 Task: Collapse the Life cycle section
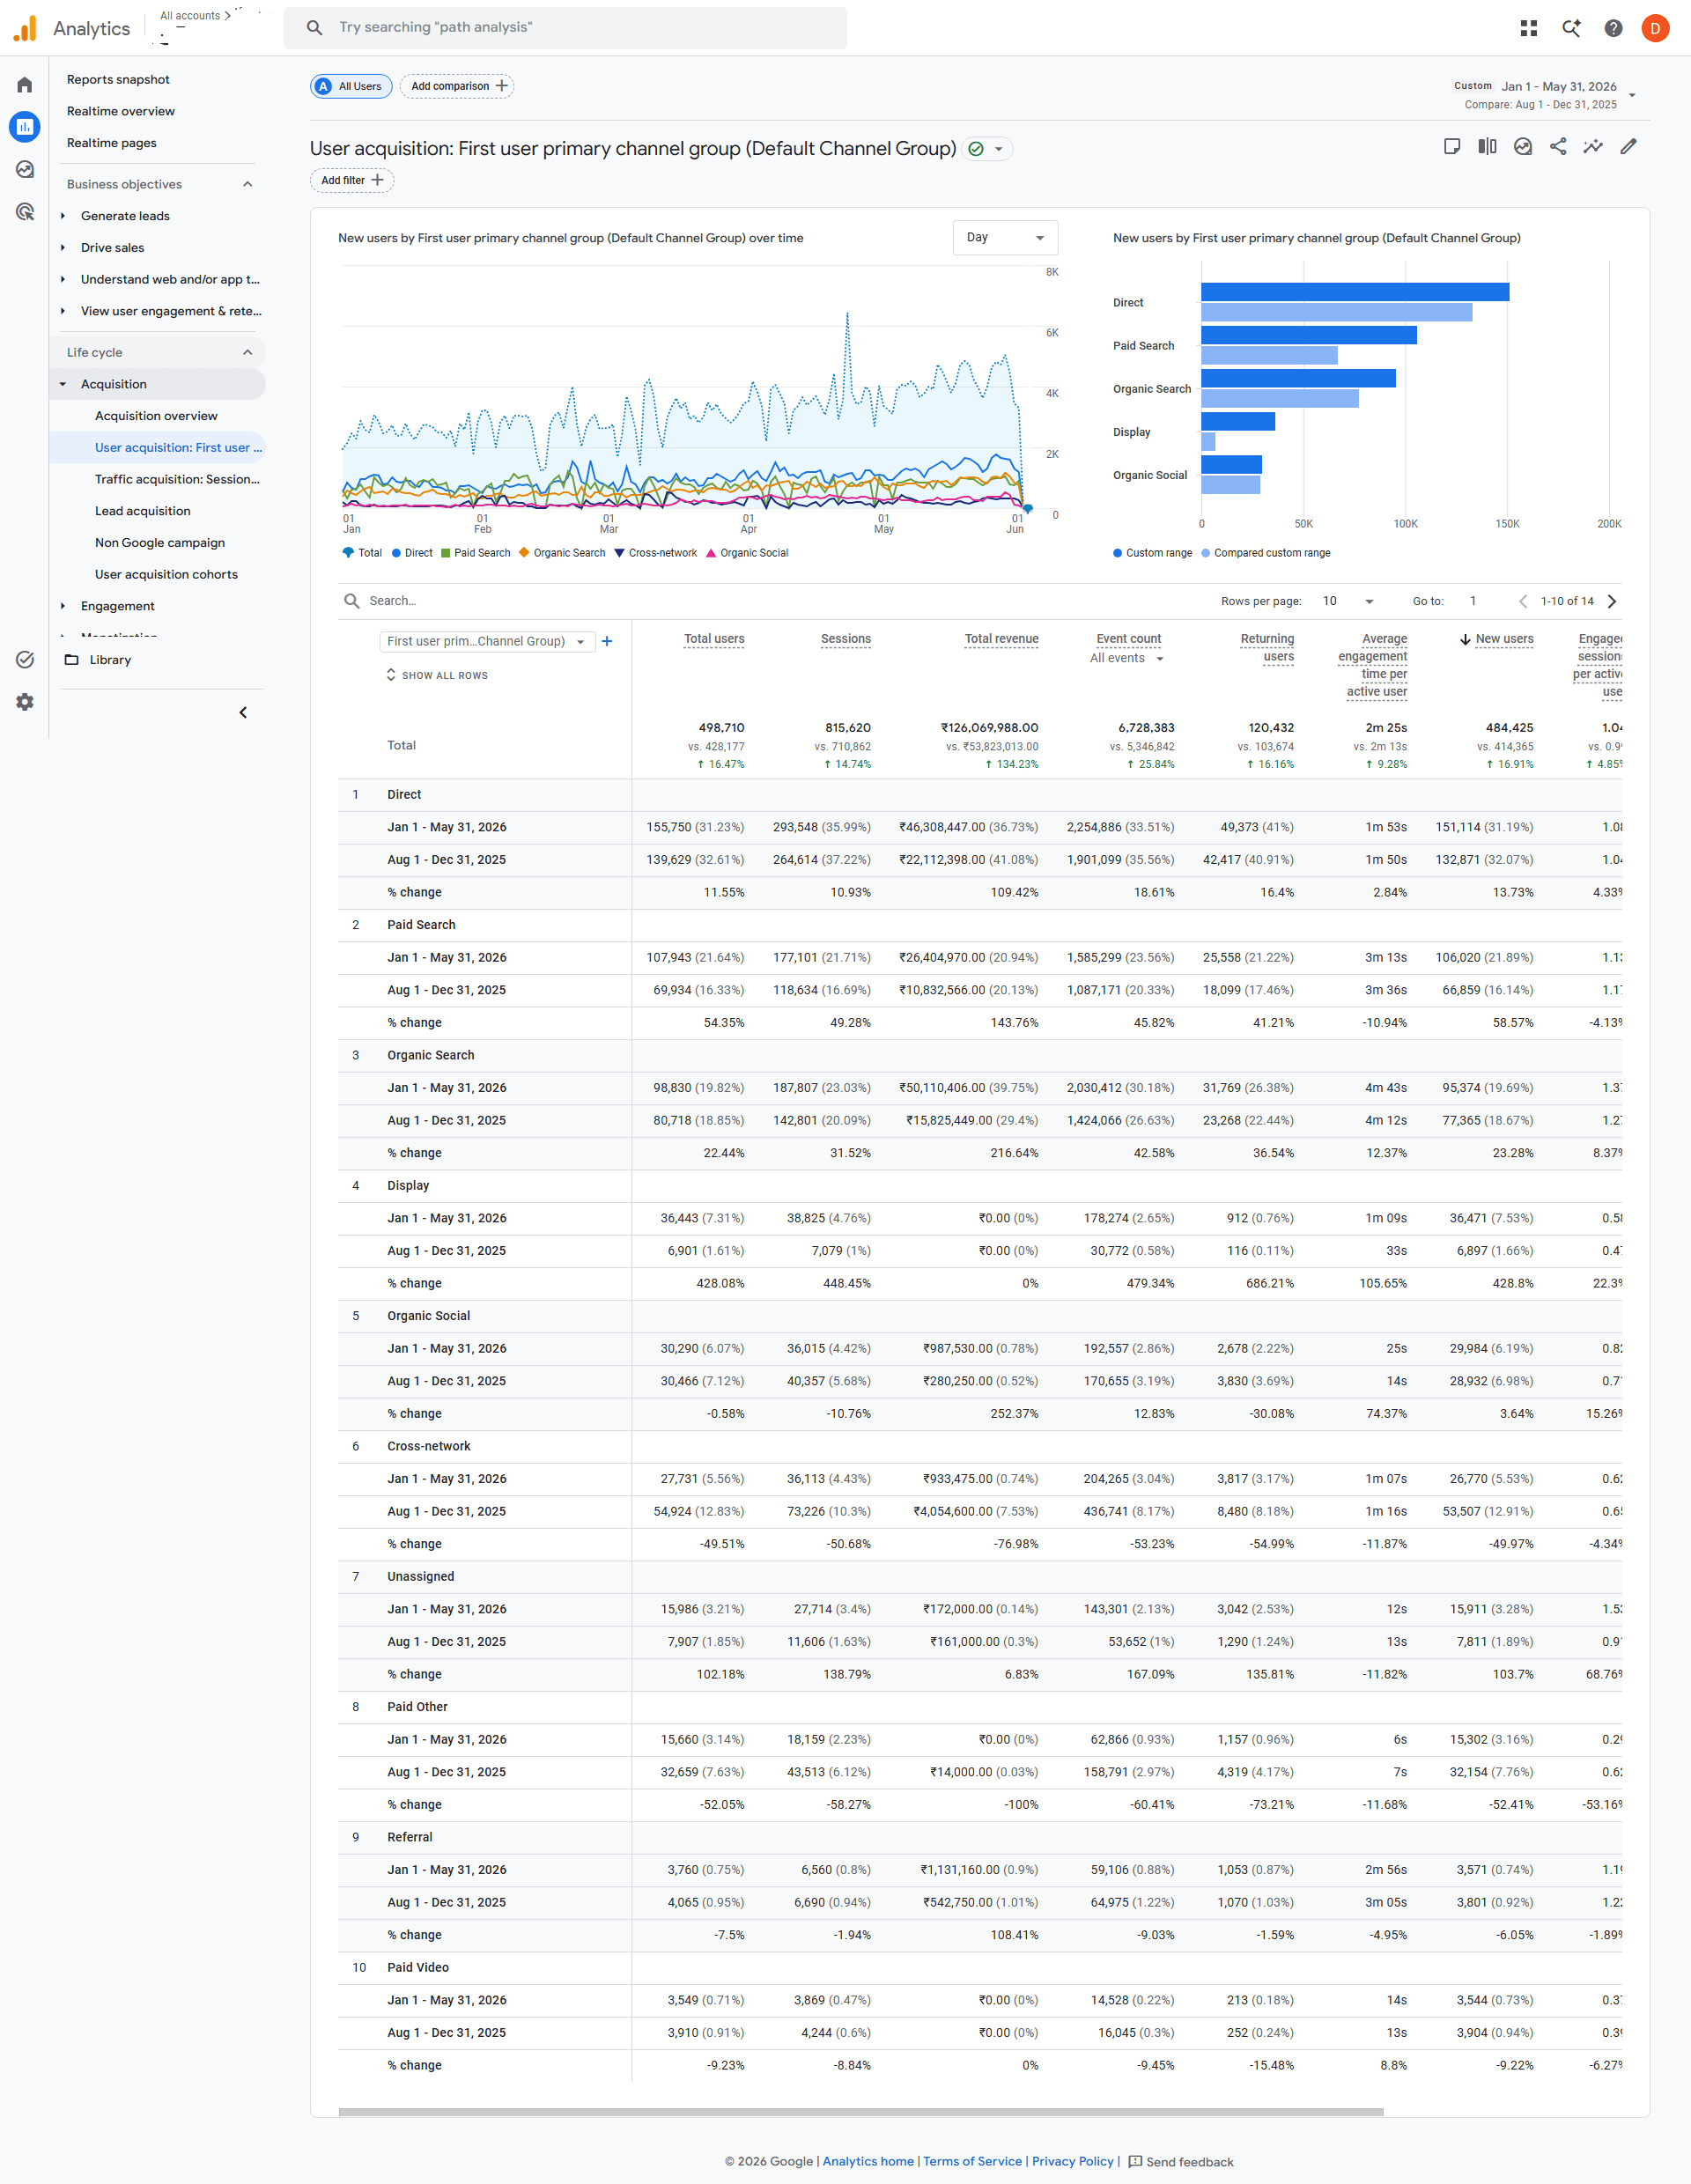pyautogui.click(x=248, y=352)
